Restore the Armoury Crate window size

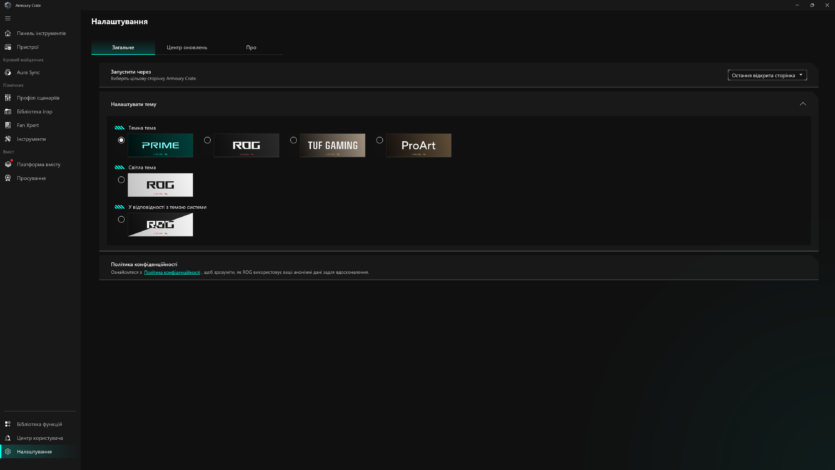pos(812,5)
